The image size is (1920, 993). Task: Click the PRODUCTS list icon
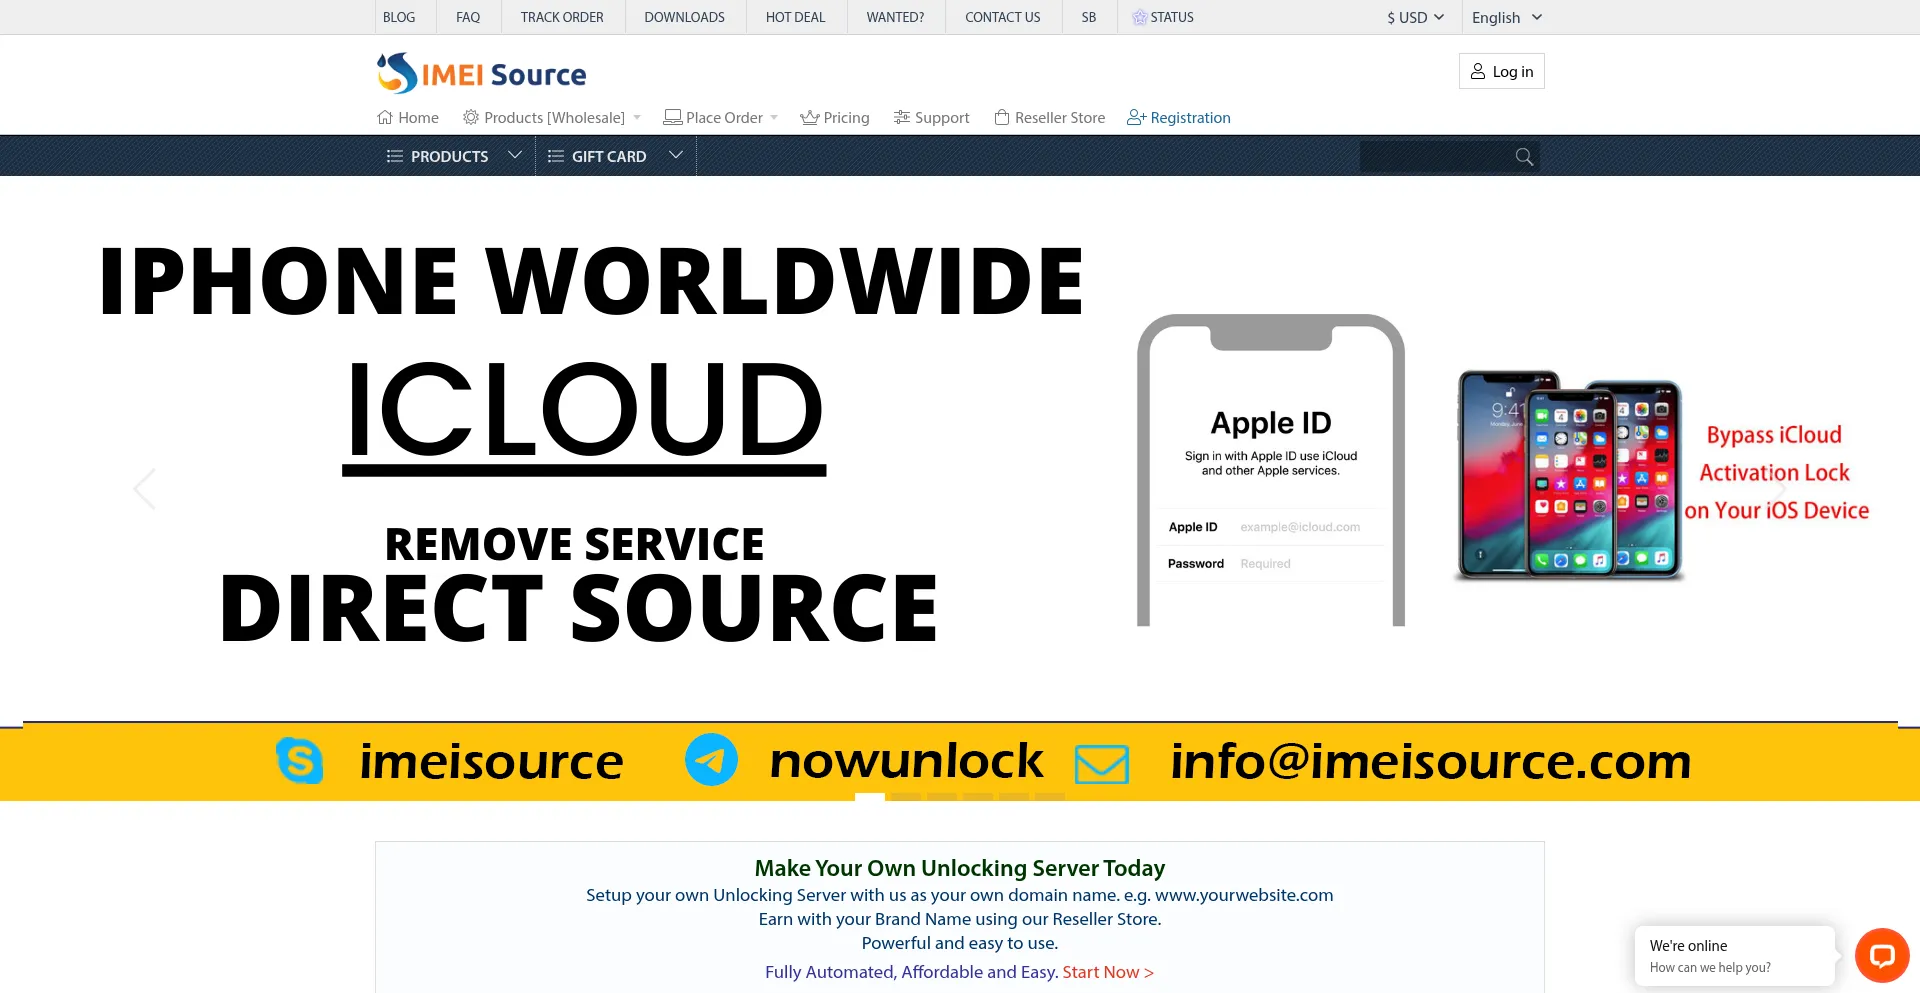tap(395, 156)
